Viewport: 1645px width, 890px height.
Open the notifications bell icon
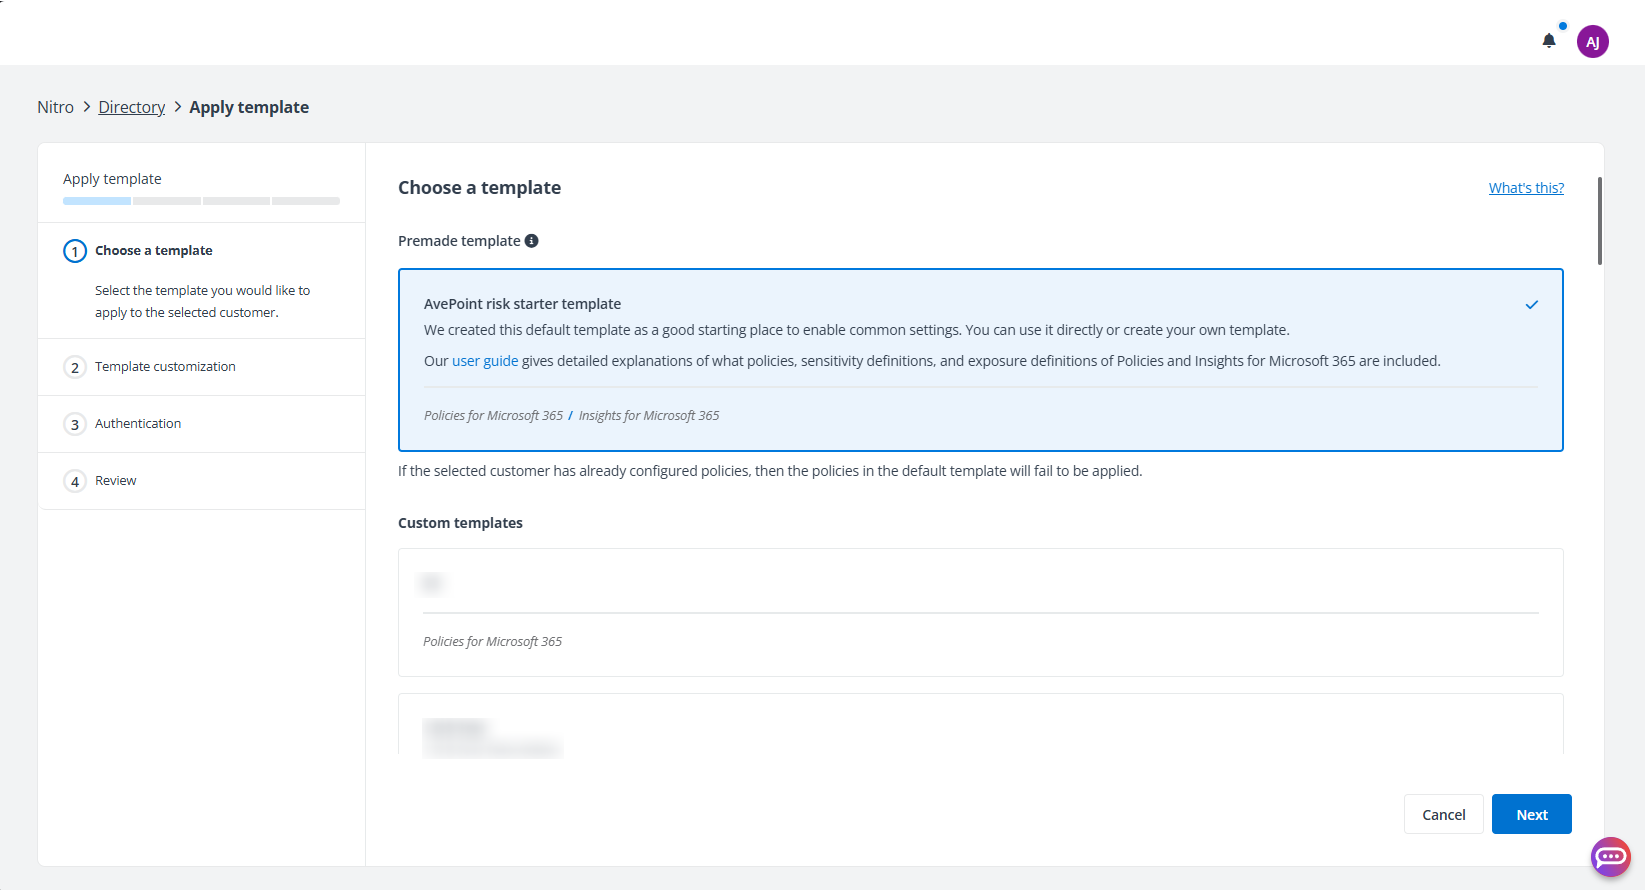point(1548,41)
